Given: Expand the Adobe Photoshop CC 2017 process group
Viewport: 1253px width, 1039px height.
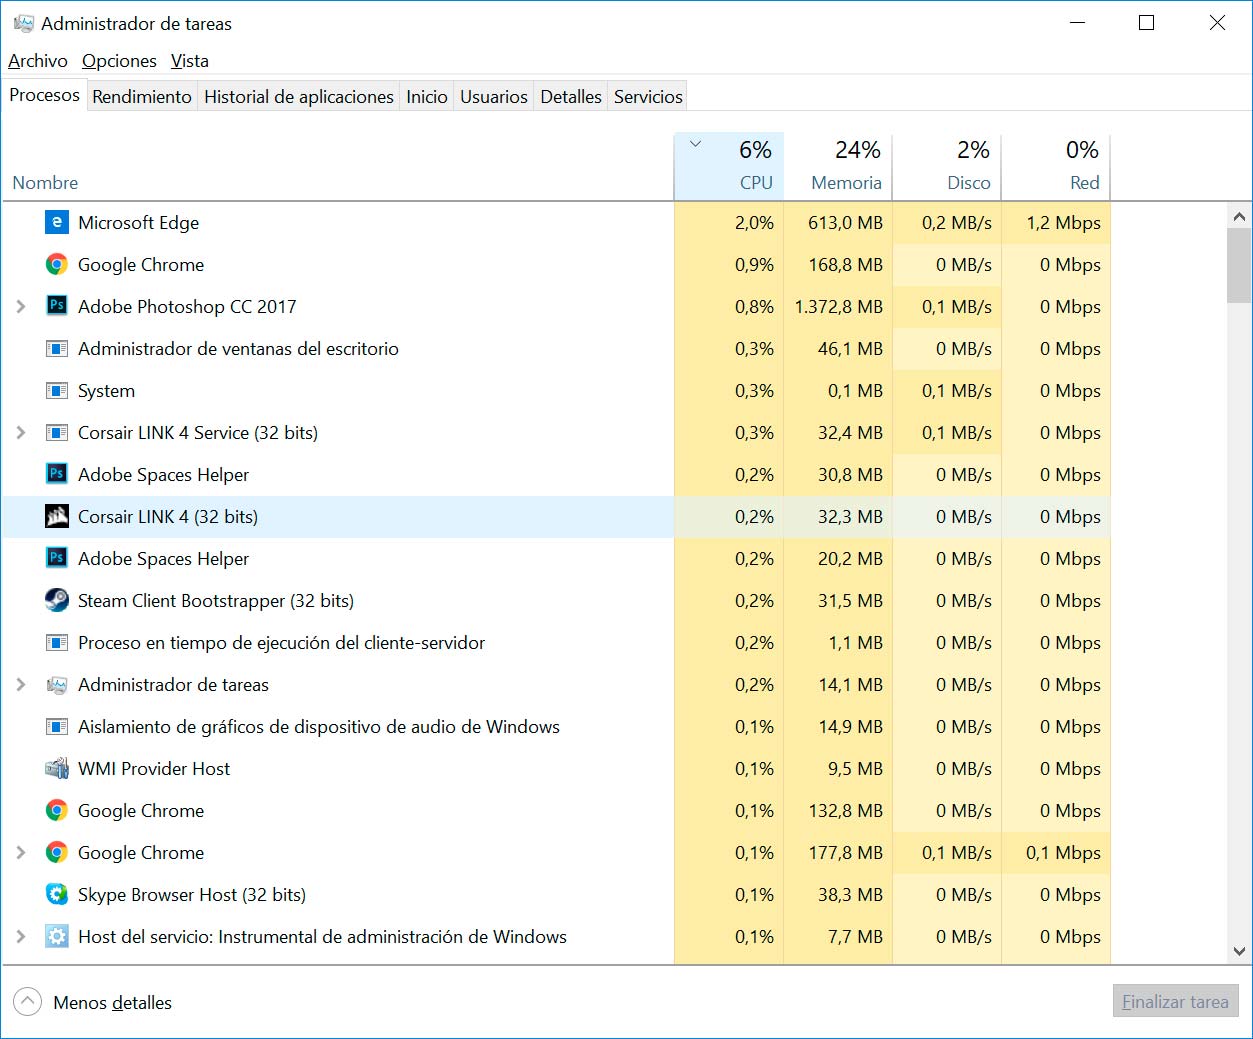Looking at the screenshot, I should [21, 306].
